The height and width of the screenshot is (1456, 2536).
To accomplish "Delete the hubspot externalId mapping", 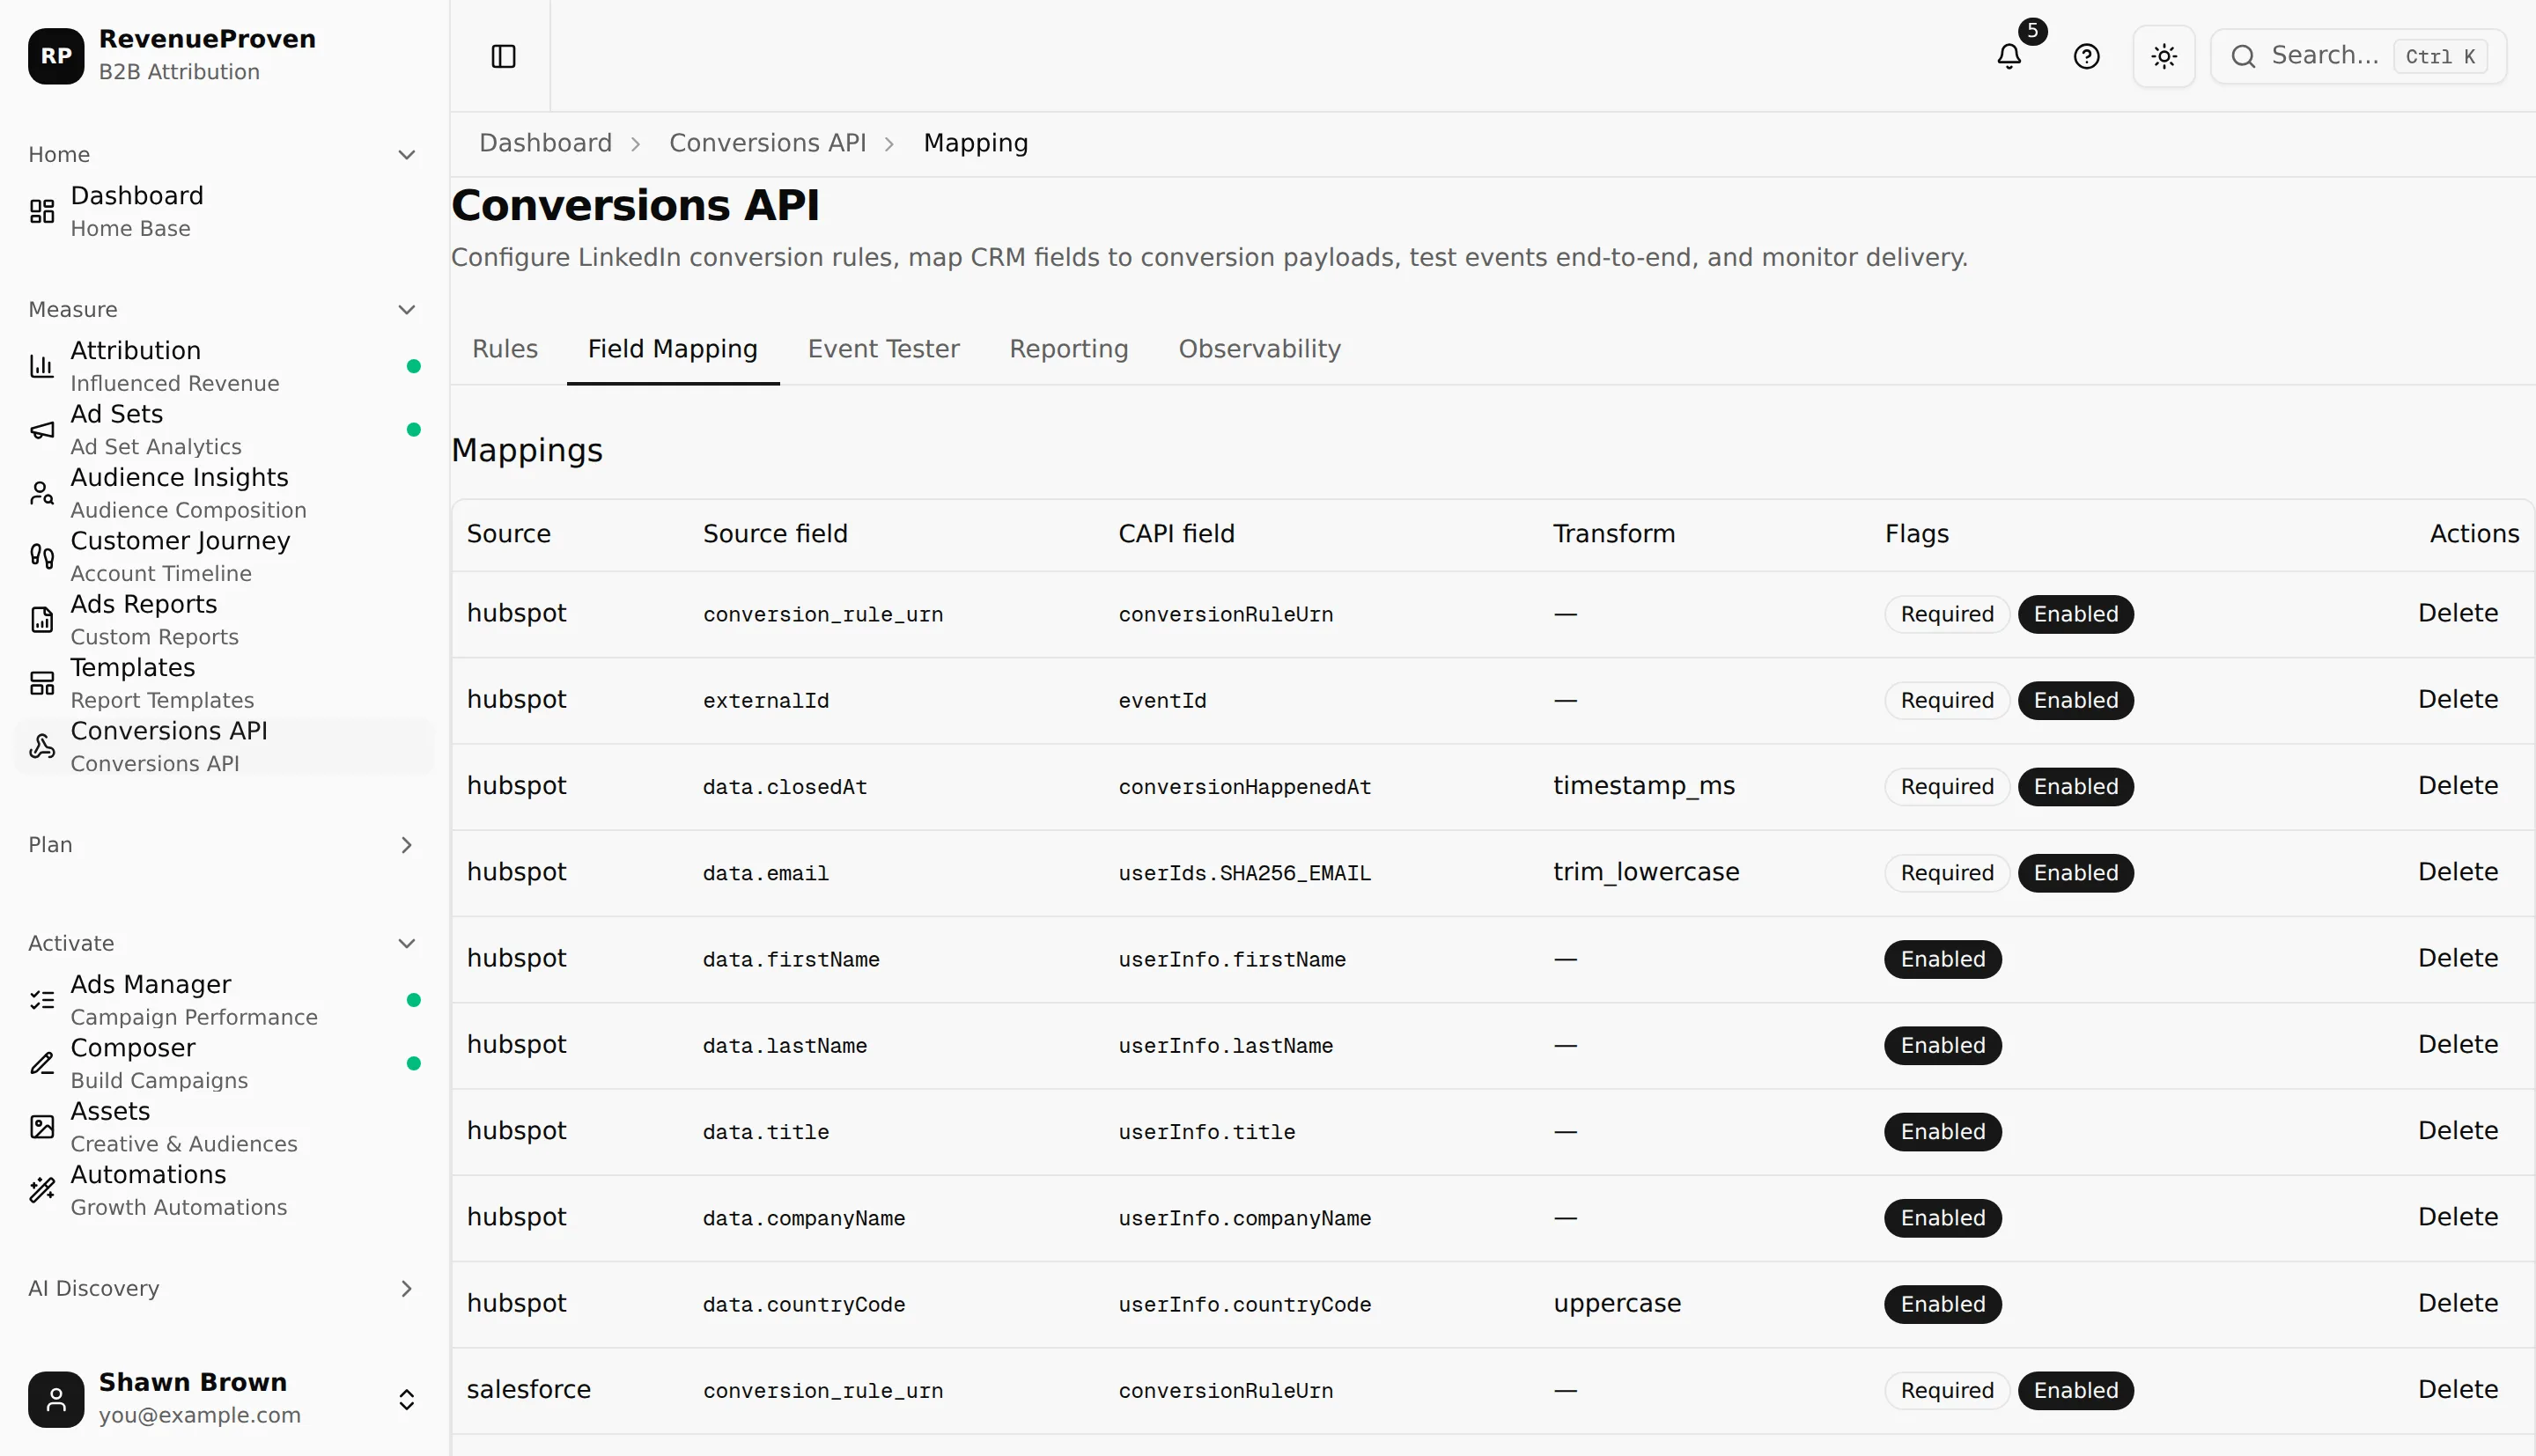I will coord(2458,699).
